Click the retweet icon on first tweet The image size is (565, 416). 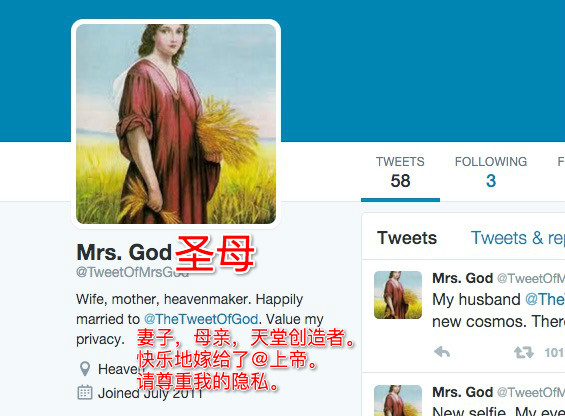pyautogui.click(x=523, y=352)
